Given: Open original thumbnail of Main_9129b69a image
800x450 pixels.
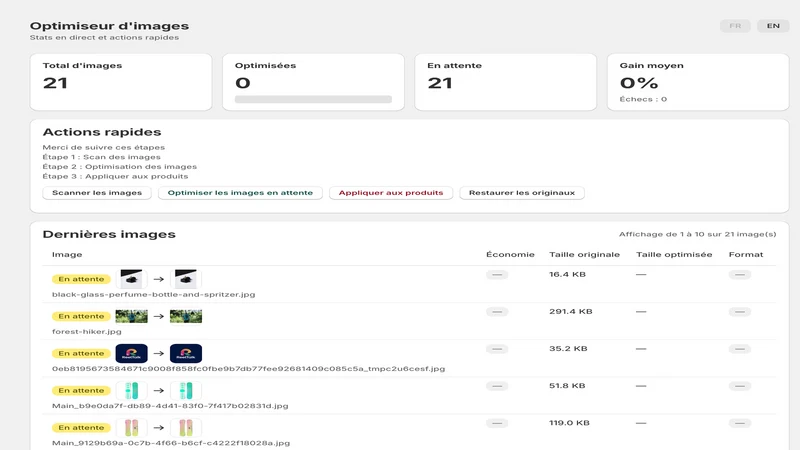Looking at the screenshot, I should (132, 428).
